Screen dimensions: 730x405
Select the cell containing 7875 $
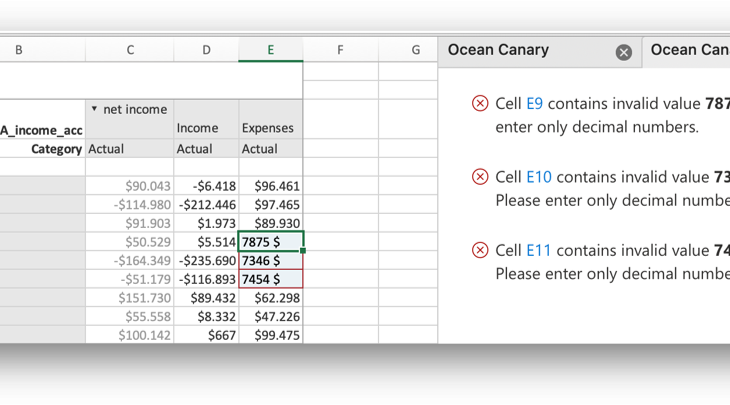point(270,242)
